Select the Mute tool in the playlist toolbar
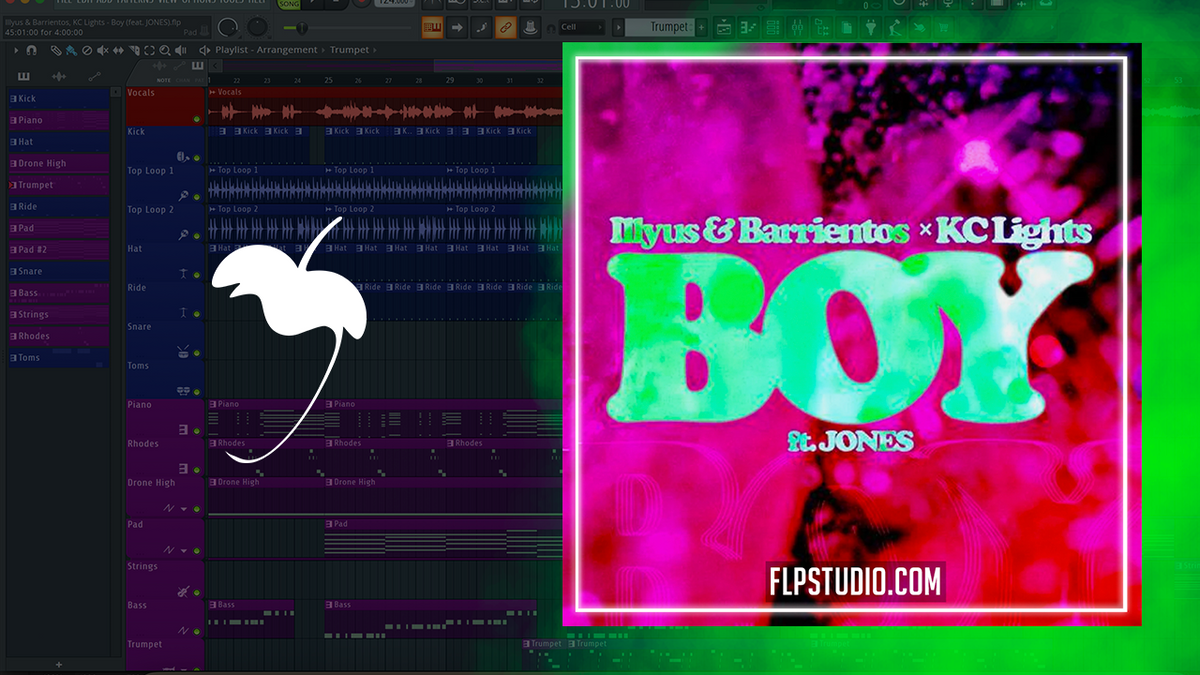Viewport: 1200px width, 675px height. [x=102, y=50]
